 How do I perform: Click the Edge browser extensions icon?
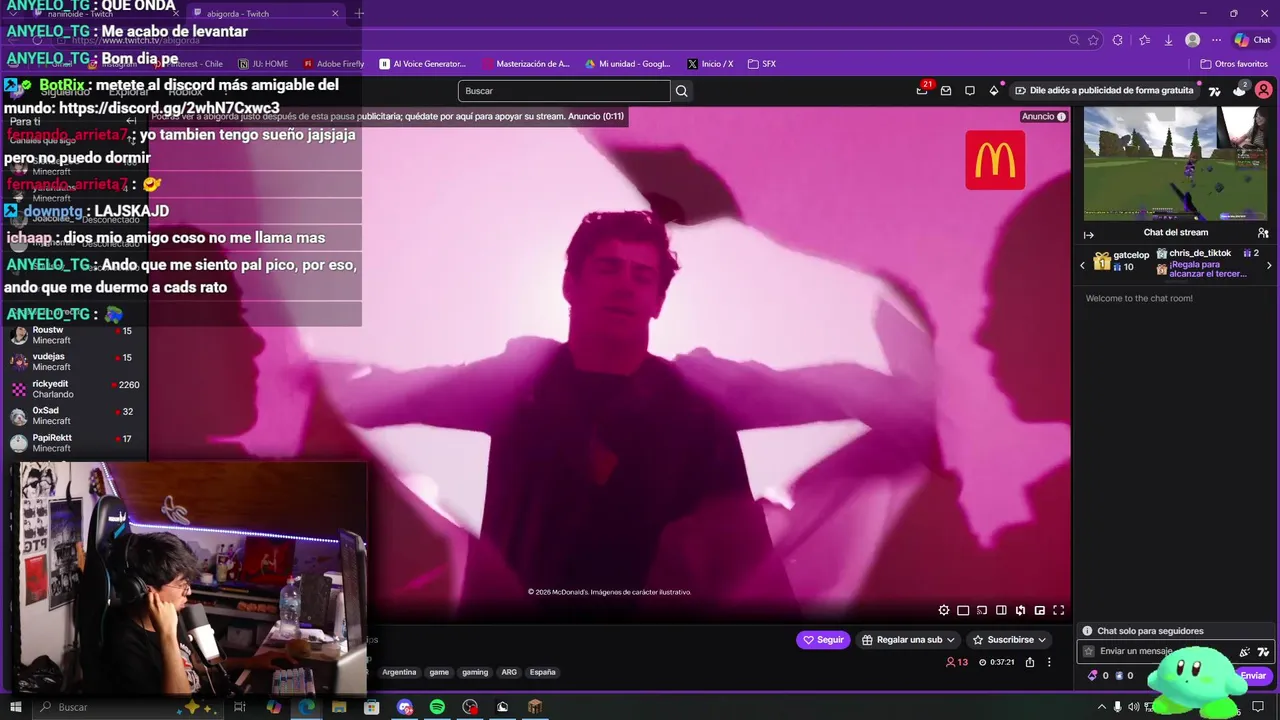(1118, 40)
